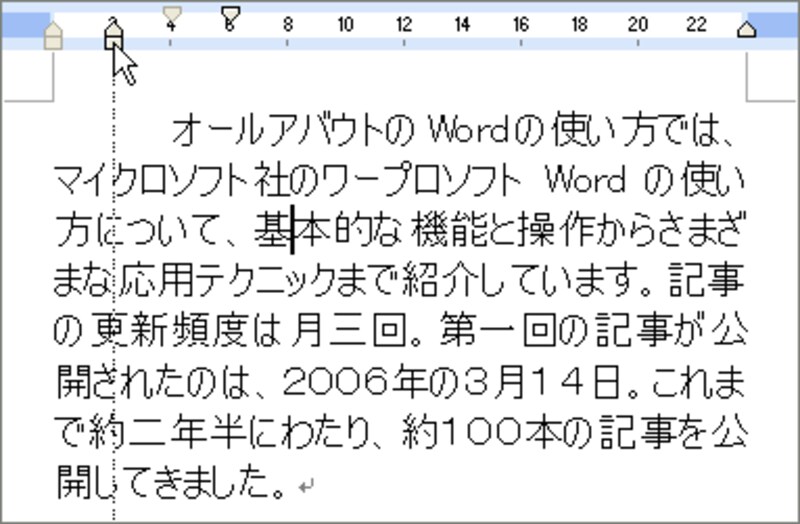Click ruler number 22
800x524 pixels.
(x=696, y=24)
